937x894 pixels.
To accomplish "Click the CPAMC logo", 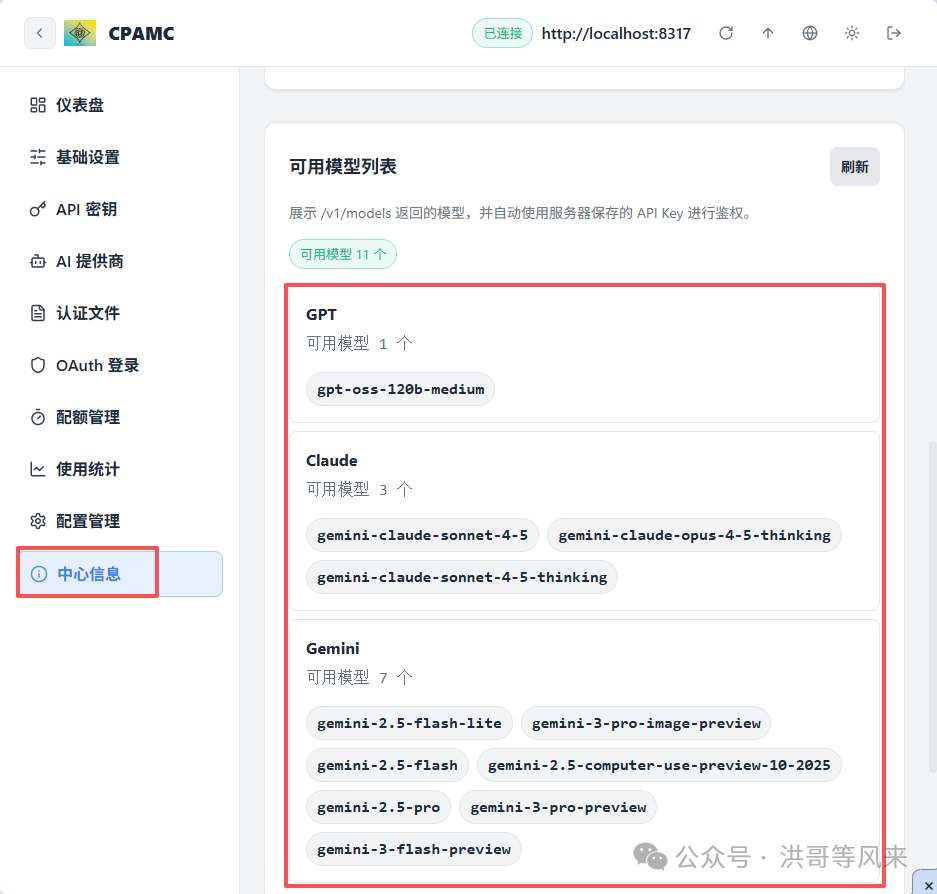I will (x=79, y=32).
